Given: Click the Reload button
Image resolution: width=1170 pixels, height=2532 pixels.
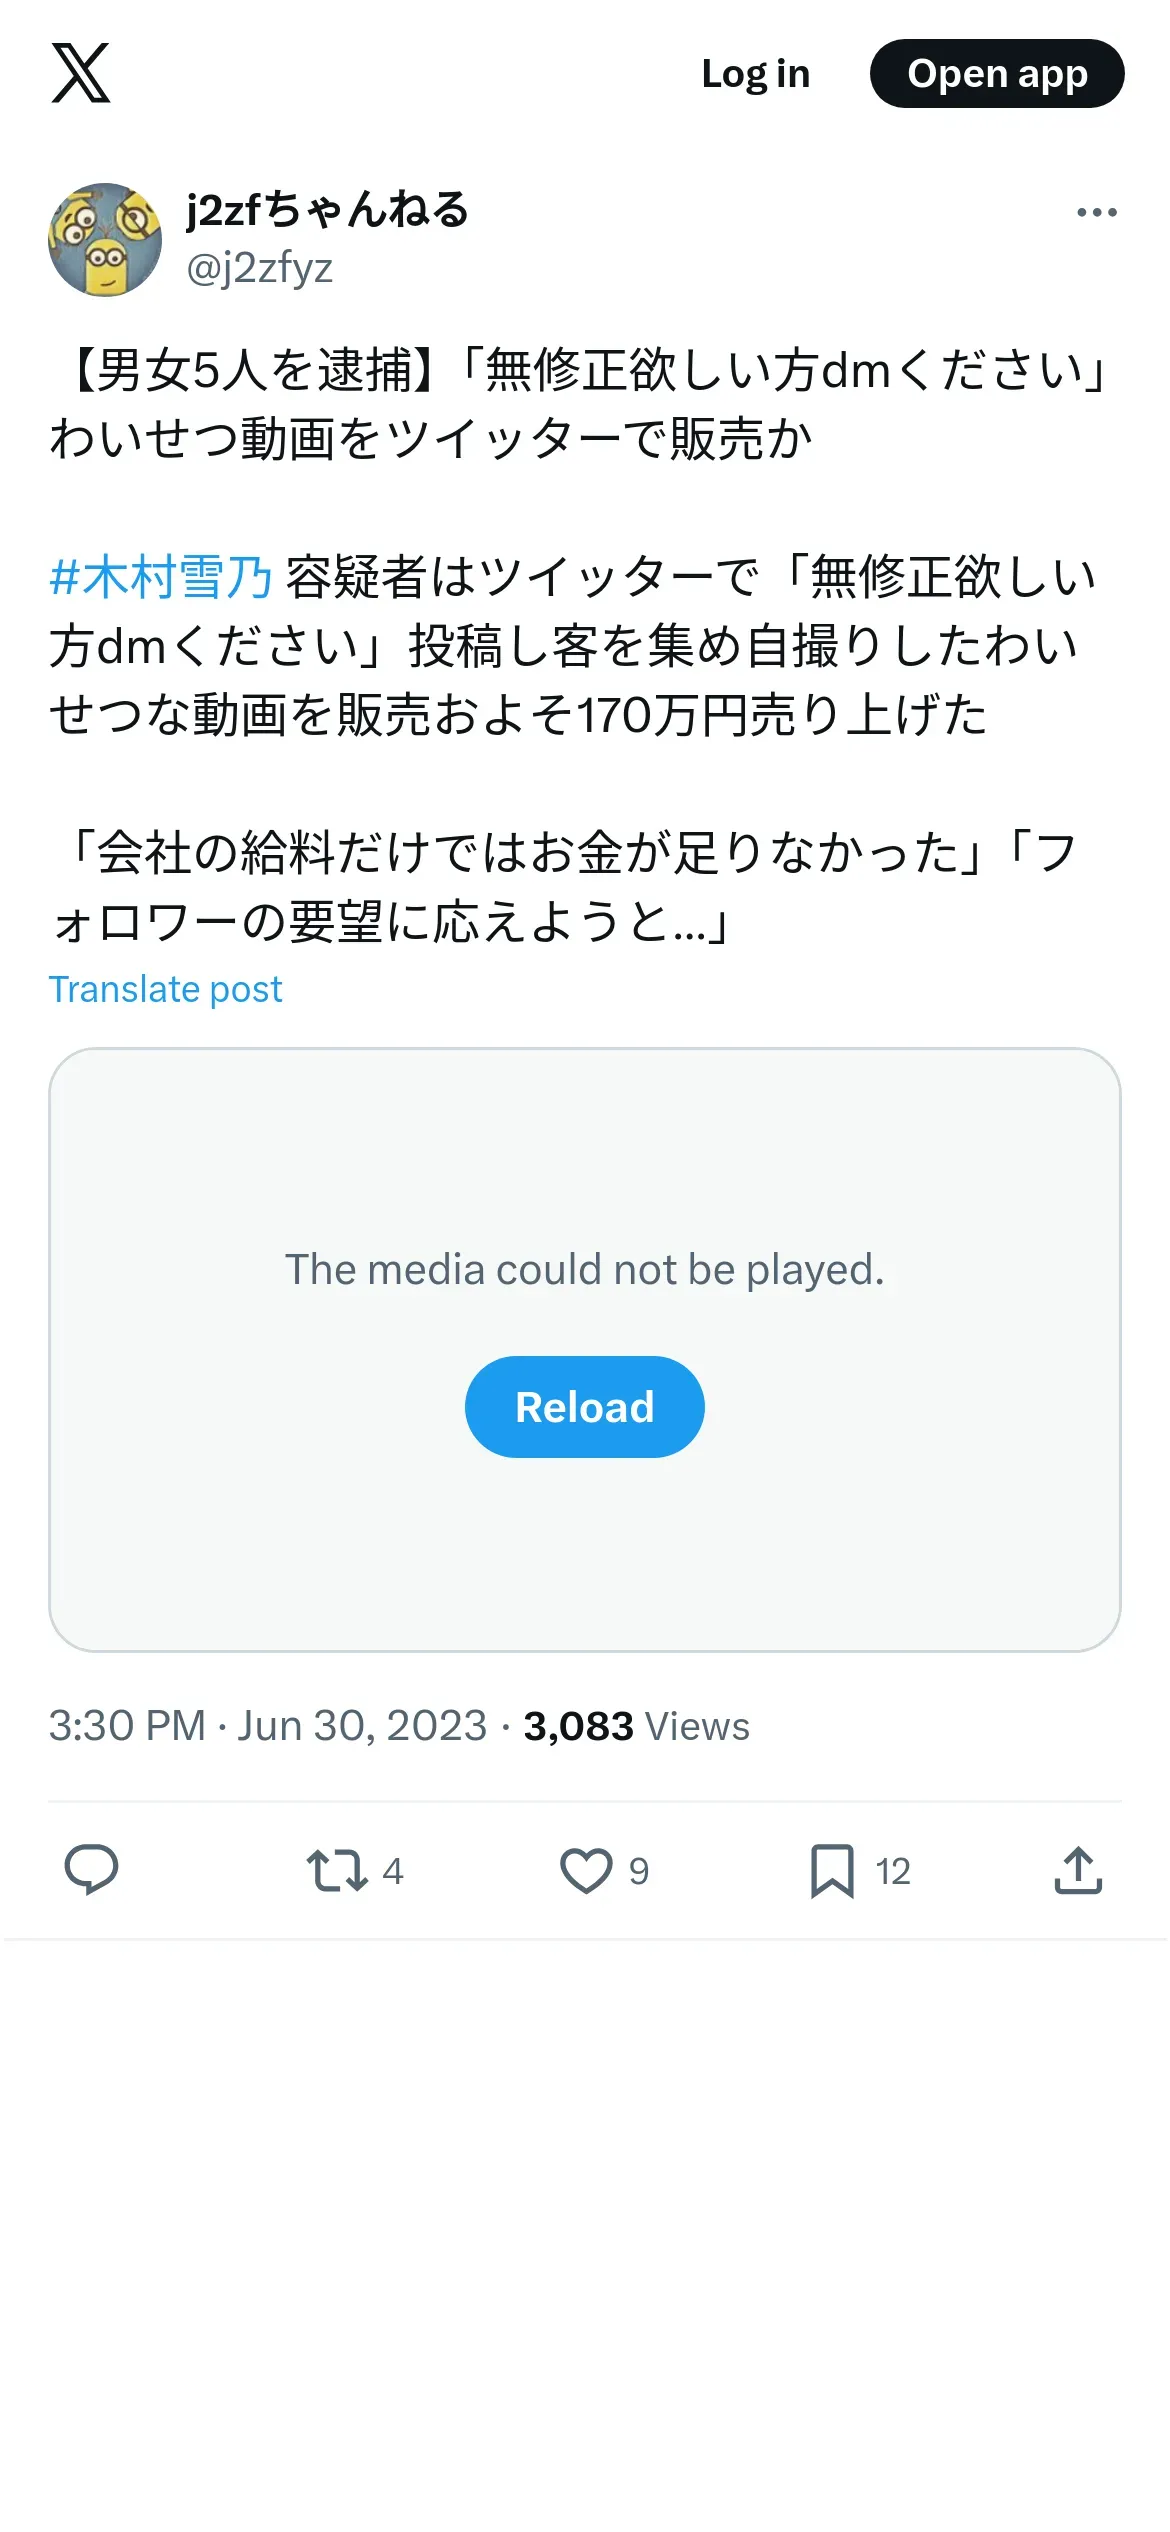Looking at the screenshot, I should pos(584,1406).
